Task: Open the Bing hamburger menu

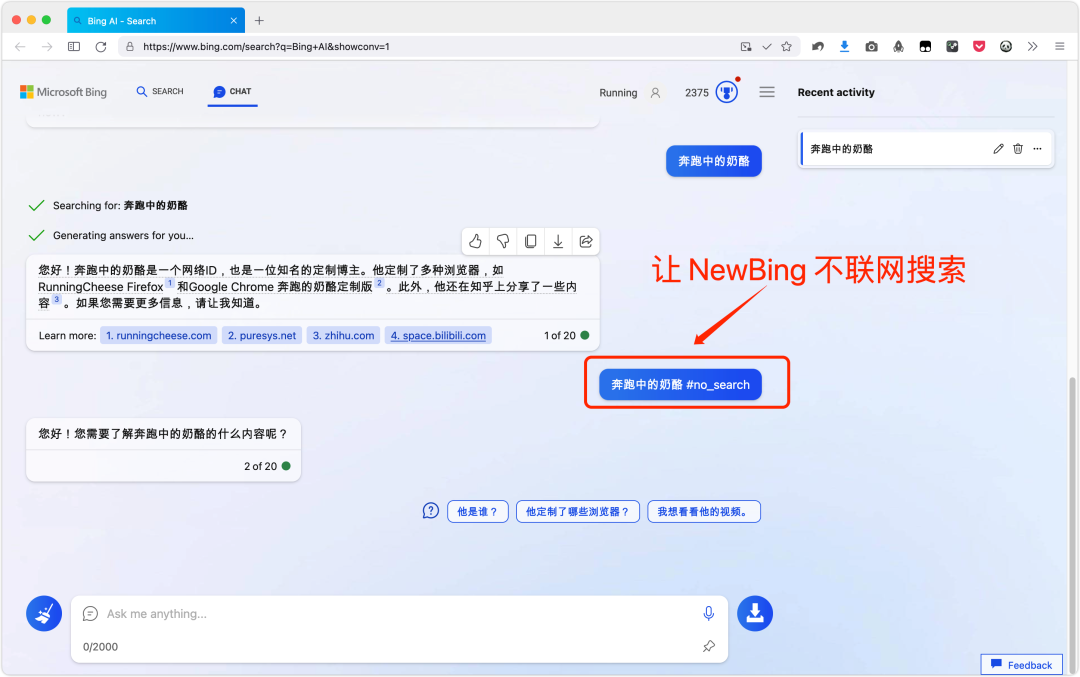Action: (x=767, y=92)
